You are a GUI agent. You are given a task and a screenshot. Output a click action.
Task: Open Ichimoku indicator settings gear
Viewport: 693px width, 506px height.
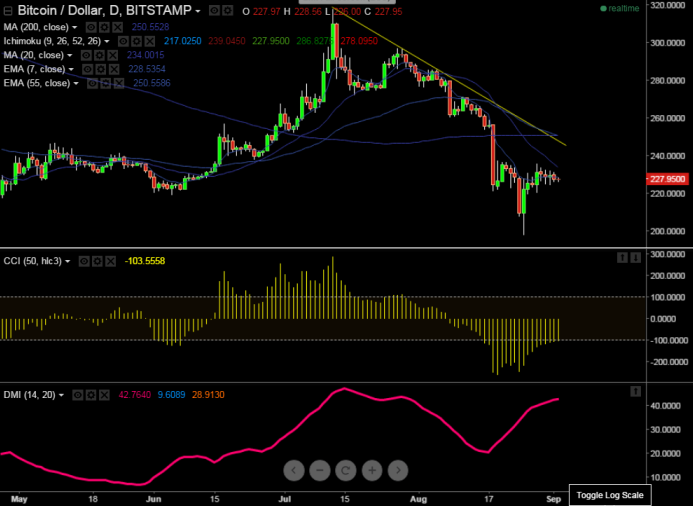[136, 42]
